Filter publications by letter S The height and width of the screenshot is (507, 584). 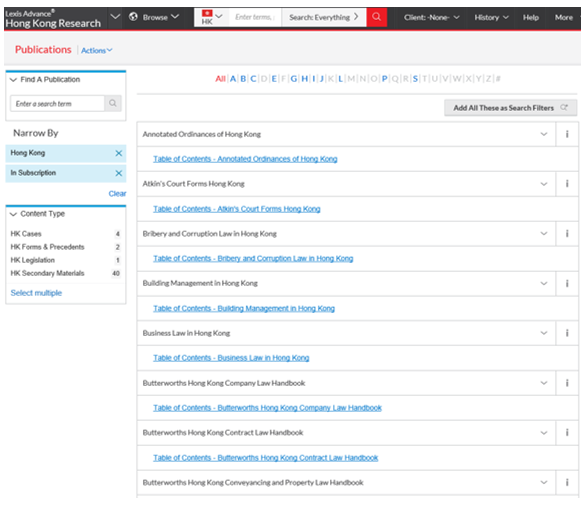(415, 79)
